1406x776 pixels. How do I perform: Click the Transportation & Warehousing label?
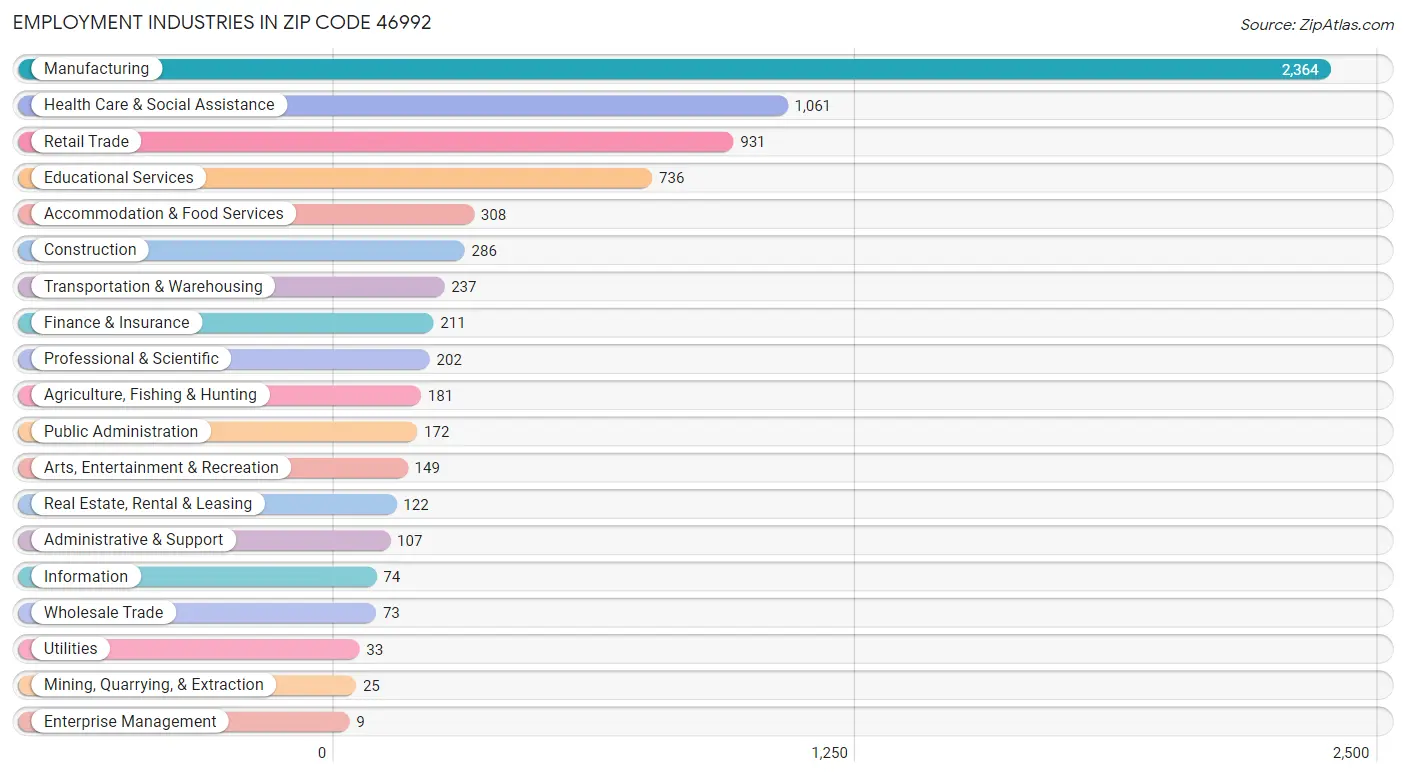153,287
